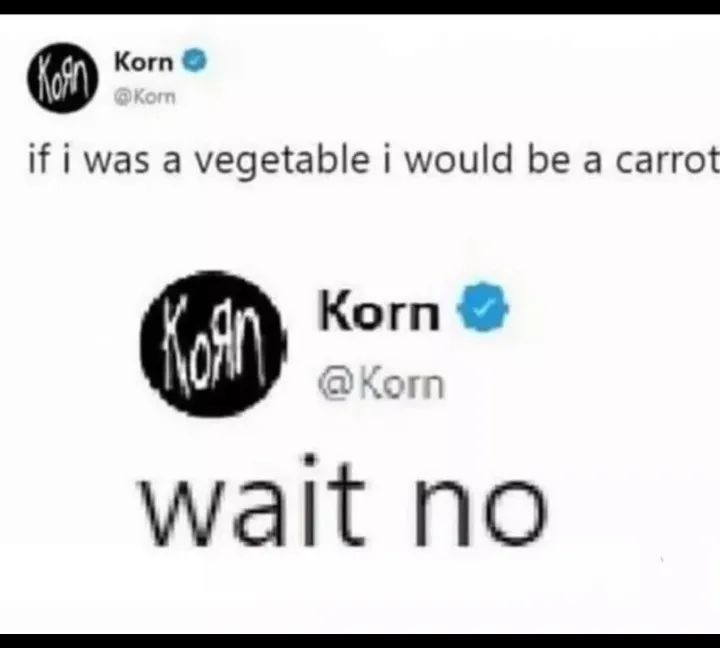
Task: Click the word 'wait' in the second tweet
Action: pyautogui.click(x=252, y=501)
